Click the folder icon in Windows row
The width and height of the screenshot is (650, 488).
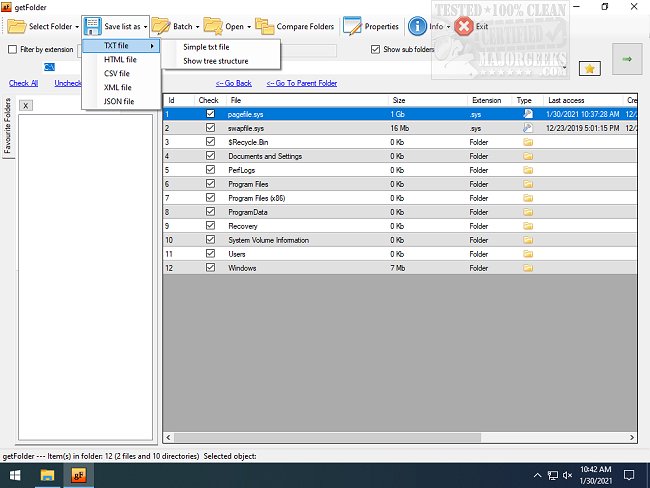[528, 268]
